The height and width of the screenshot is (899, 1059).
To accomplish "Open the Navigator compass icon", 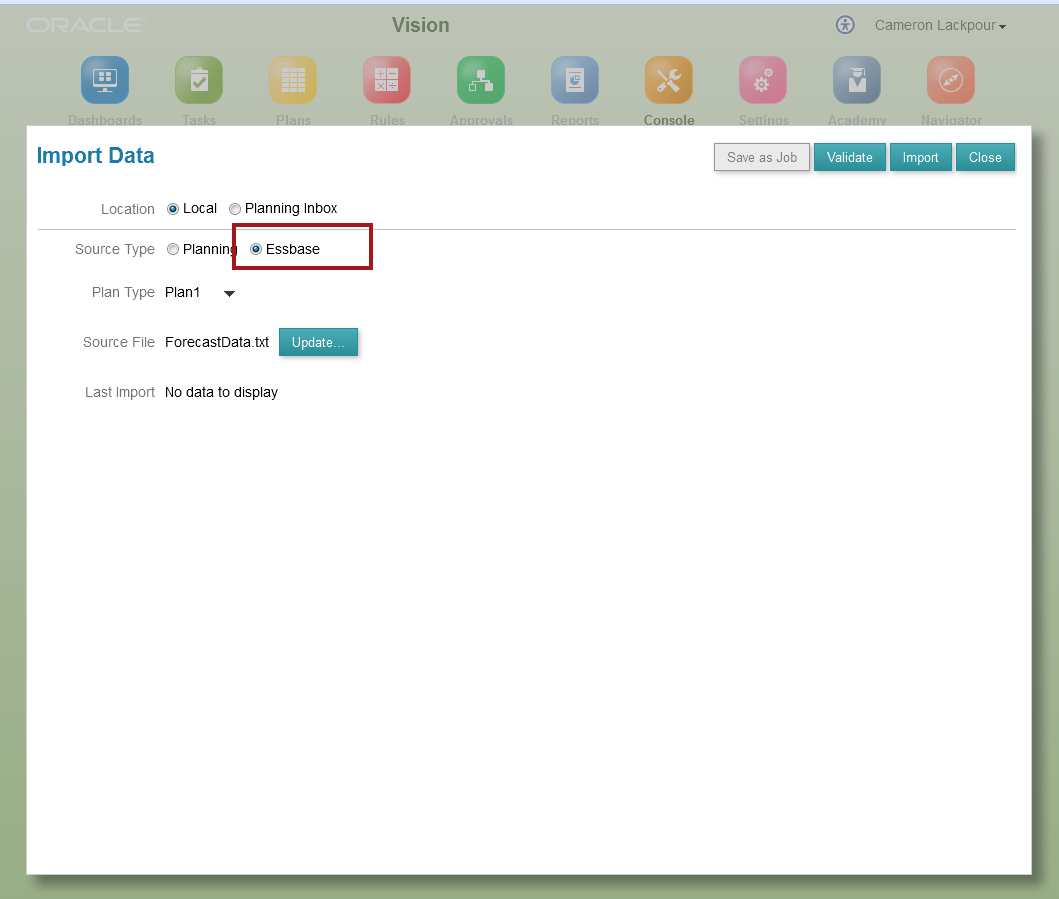I will [950, 80].
